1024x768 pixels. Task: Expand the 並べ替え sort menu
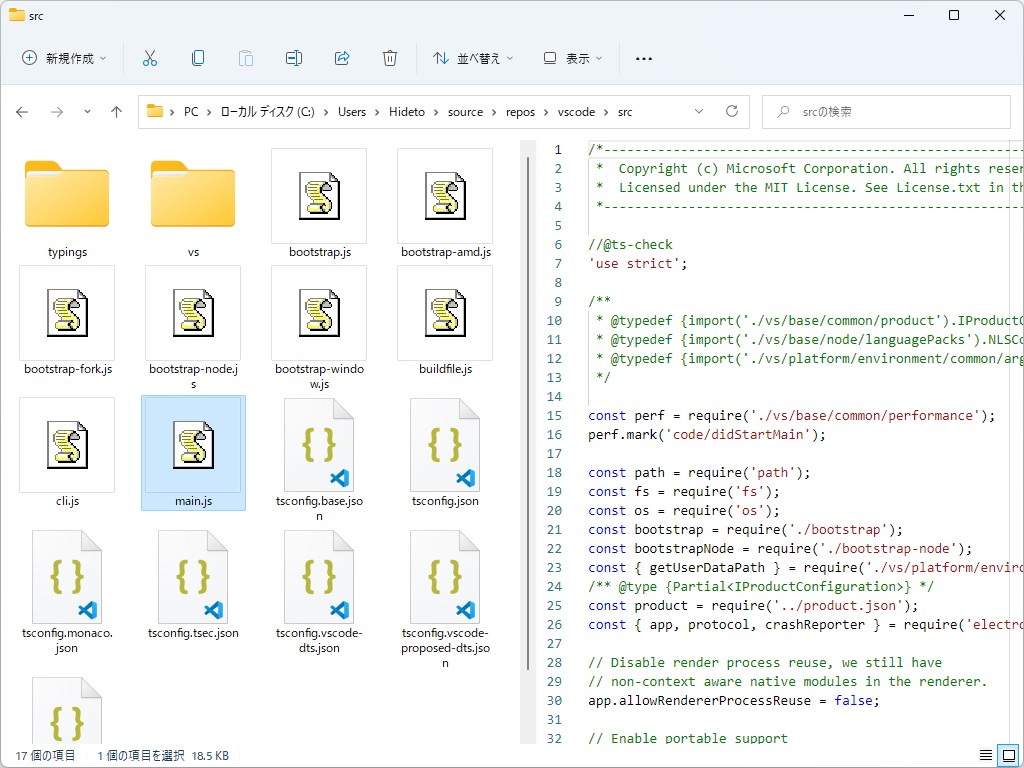(x=472, y=58)
